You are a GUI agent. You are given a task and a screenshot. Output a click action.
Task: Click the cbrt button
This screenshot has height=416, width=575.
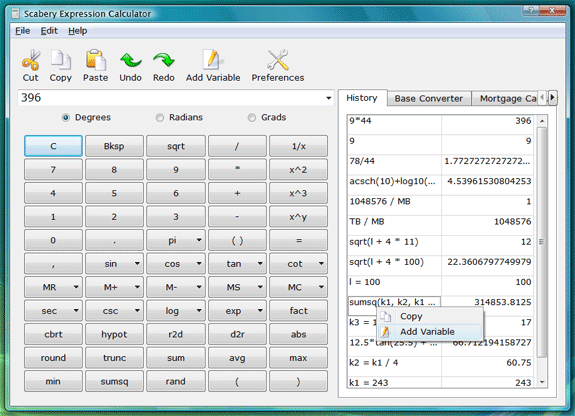tap(53, 334)
